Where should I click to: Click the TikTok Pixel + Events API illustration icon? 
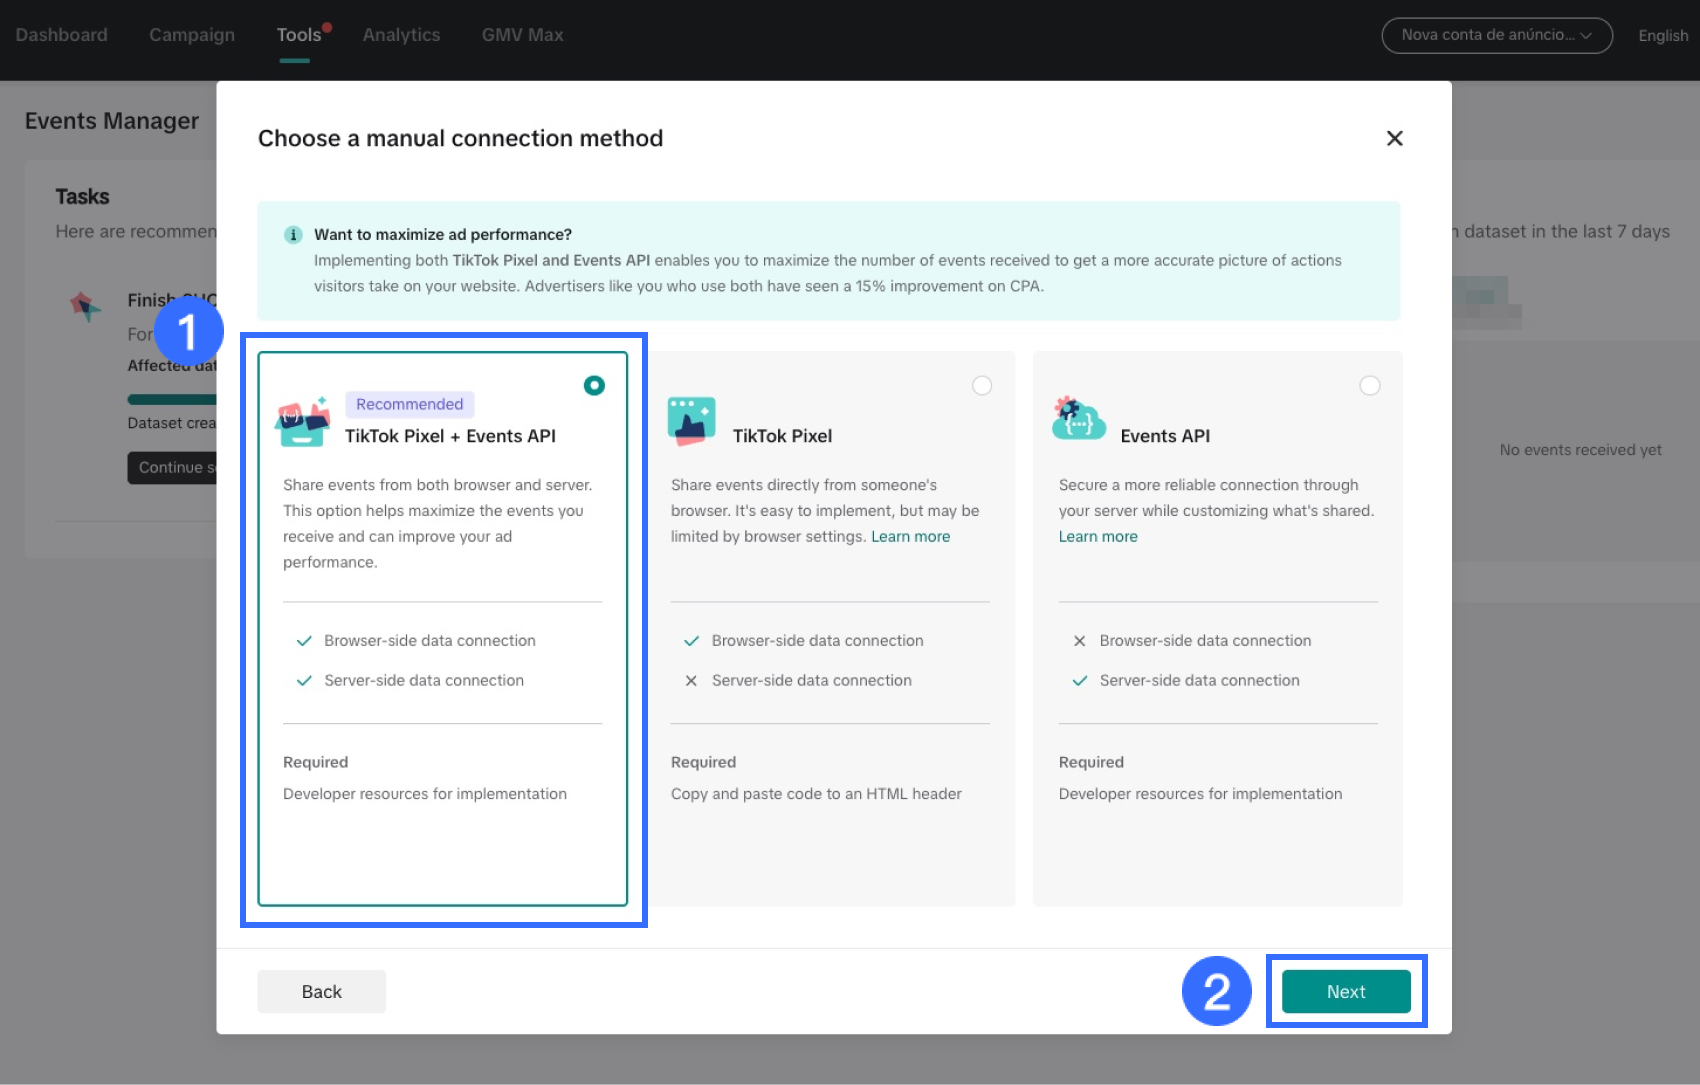pos(302,421)
